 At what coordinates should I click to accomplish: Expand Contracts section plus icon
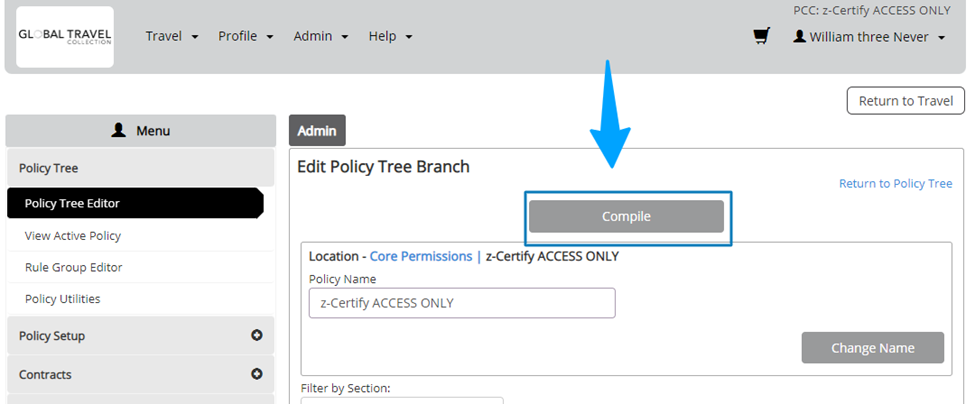[256, 374]
